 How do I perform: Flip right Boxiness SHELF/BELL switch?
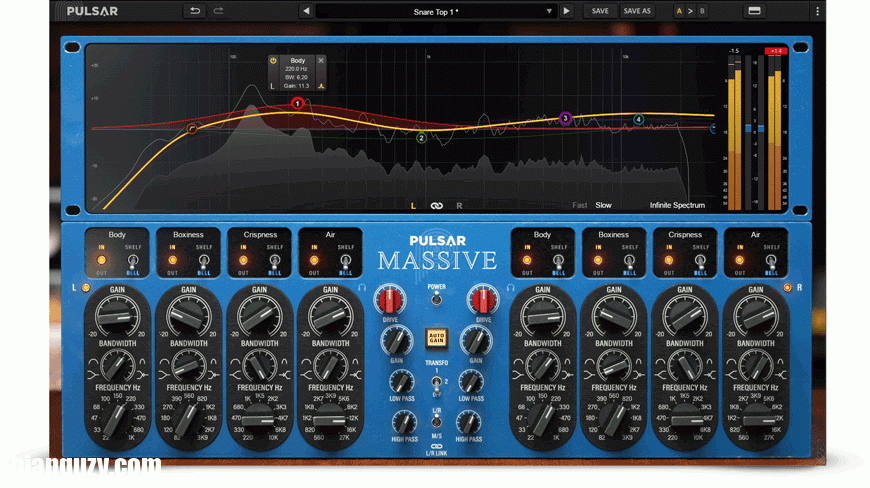pyautogui.click(x=629, y=260)
